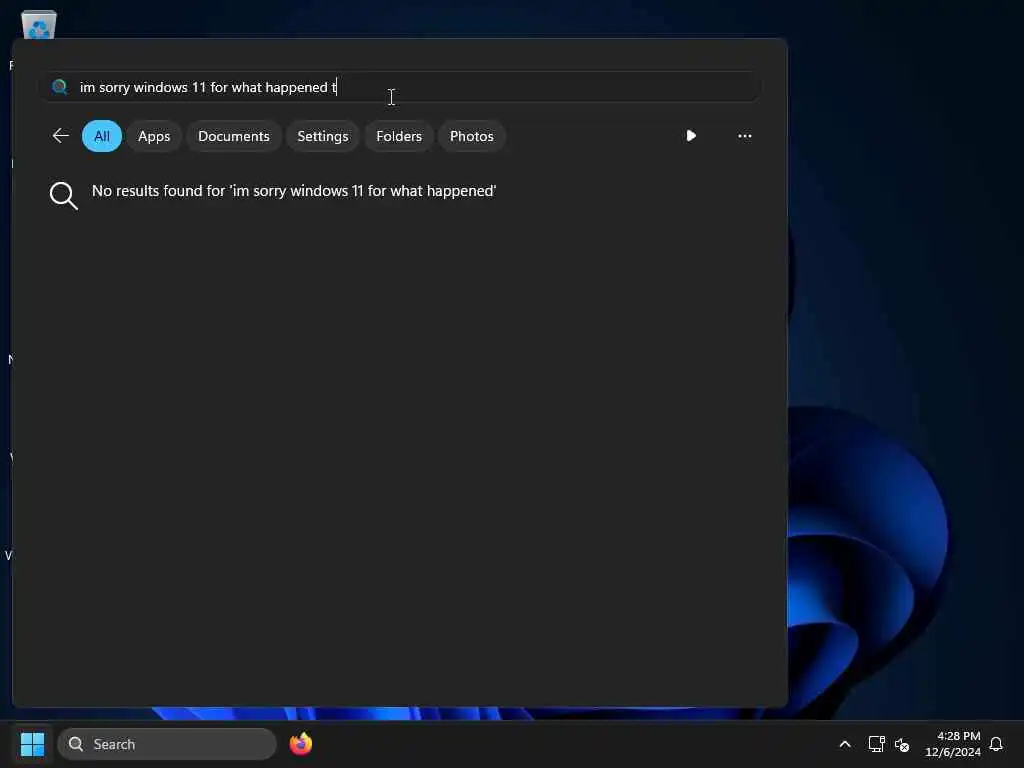Click the search text box with the query
The width and height of the screenshot is (1024, 768).
[x=400, y=87]
